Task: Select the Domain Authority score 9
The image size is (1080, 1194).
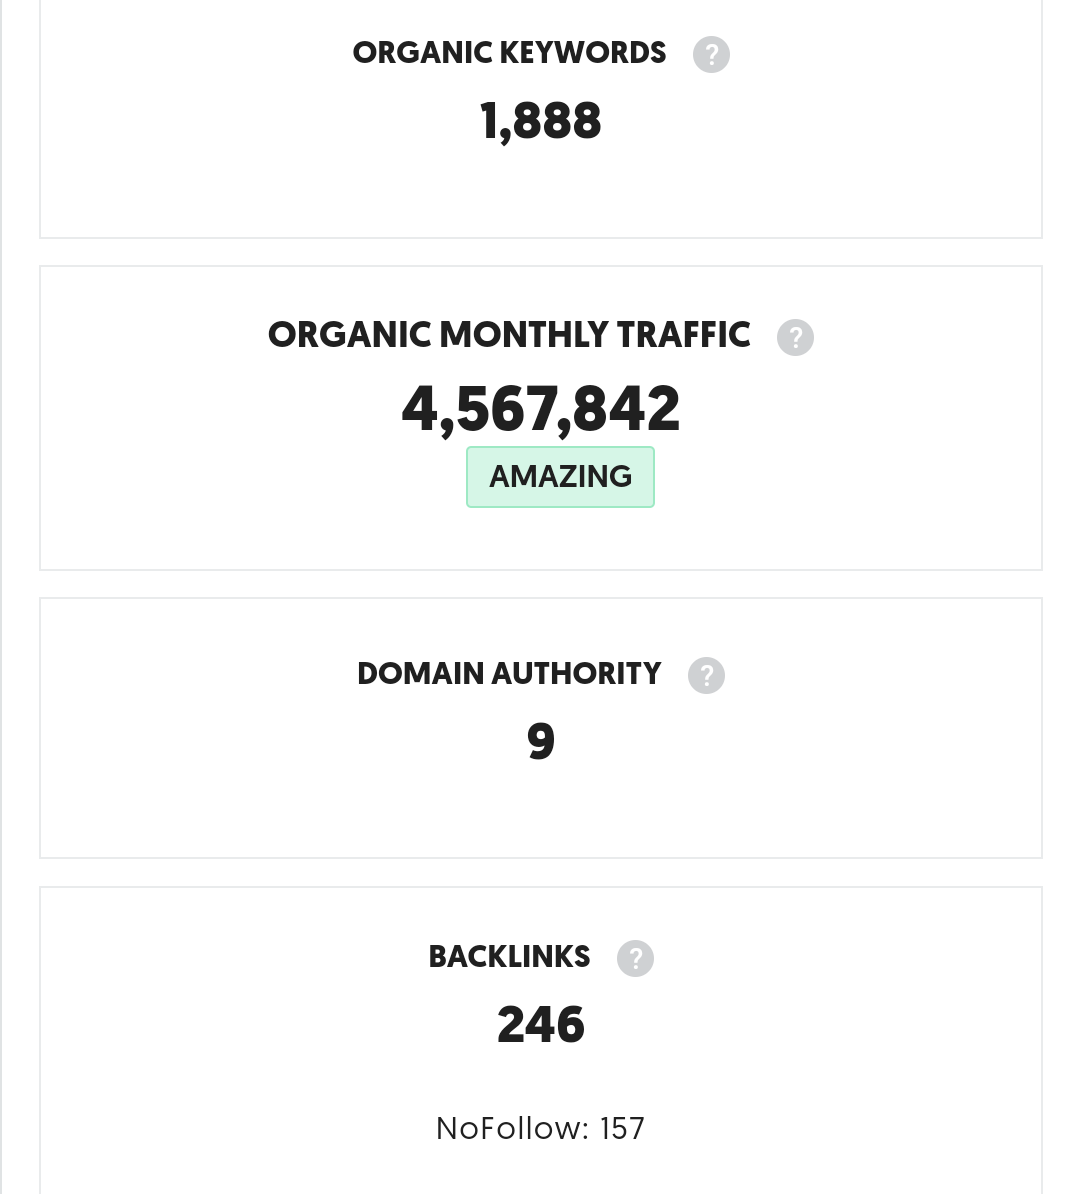Action: 540,740
